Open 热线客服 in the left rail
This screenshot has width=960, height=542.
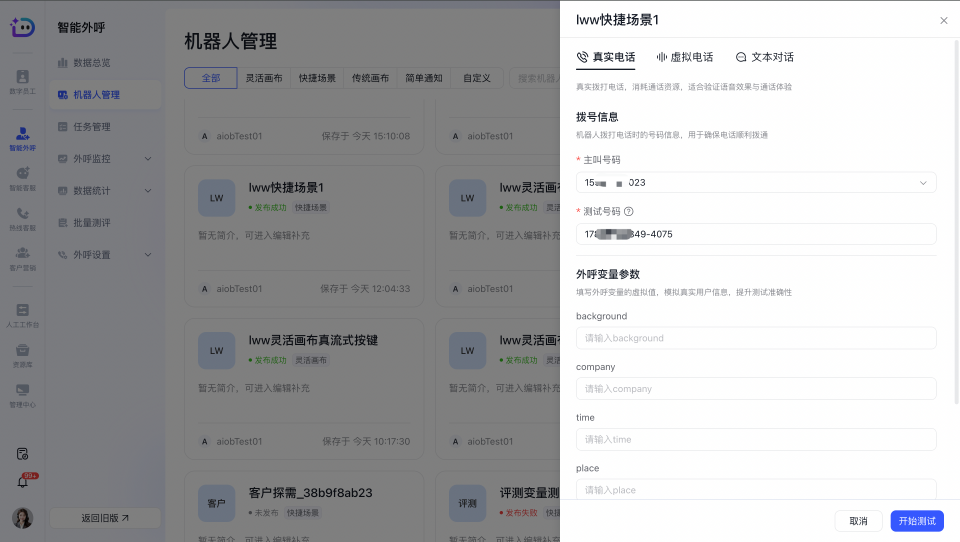click(x=22, y=219)
